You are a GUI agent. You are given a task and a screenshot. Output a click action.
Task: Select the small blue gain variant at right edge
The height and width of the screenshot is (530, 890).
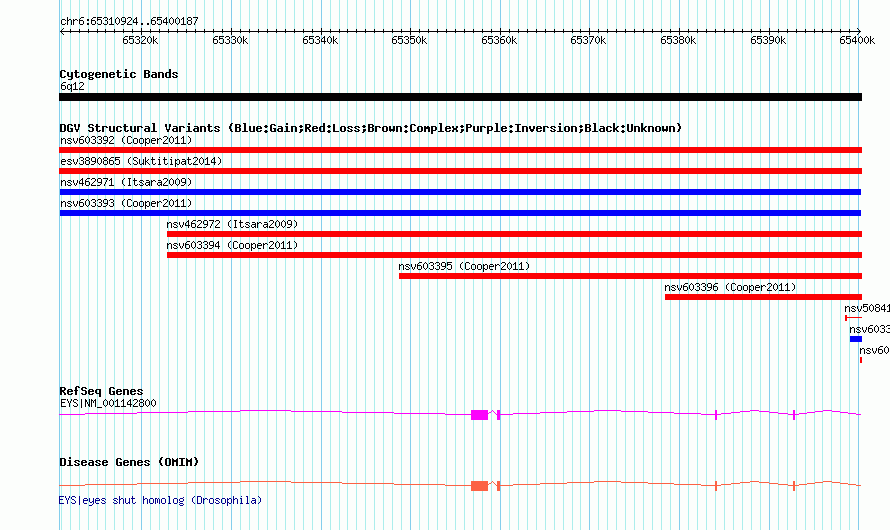point(855,339)
